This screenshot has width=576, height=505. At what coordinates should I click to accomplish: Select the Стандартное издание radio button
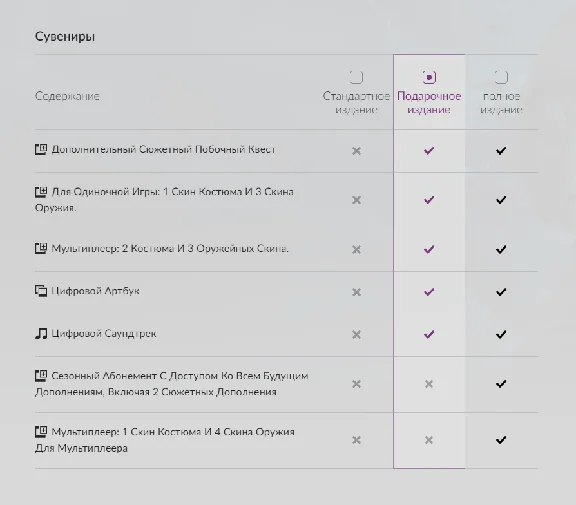click(x=356, y=77)
